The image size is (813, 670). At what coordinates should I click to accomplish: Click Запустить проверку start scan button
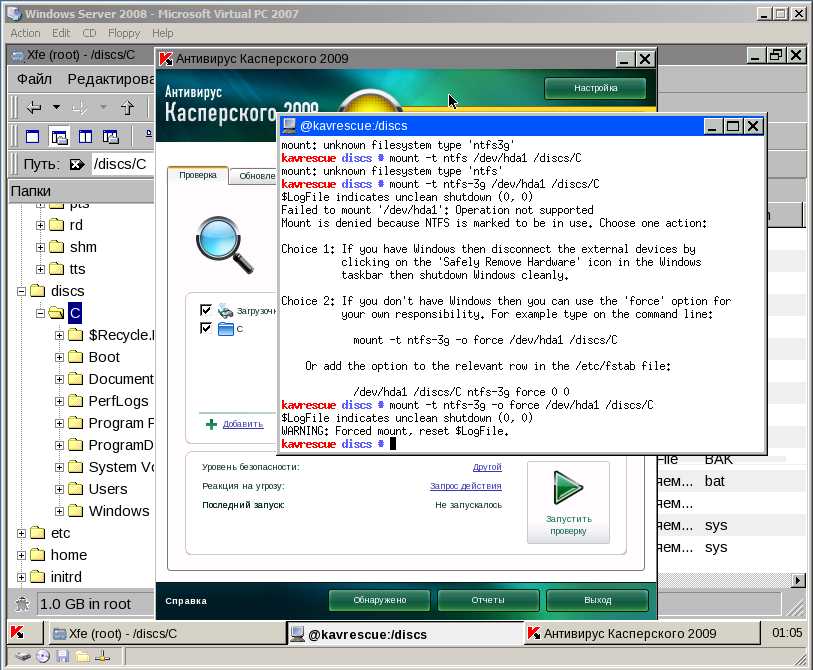568,502
